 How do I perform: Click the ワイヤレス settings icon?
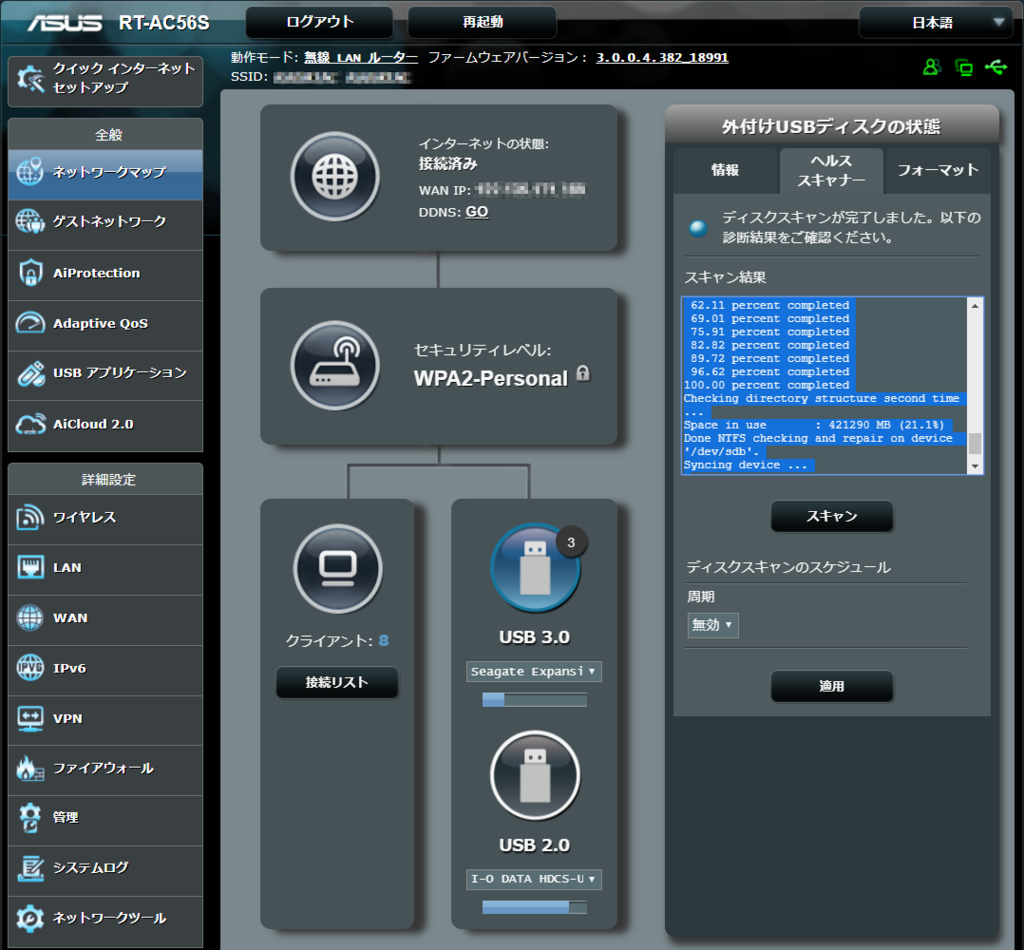pyautogui.click(x=30, y=518)
